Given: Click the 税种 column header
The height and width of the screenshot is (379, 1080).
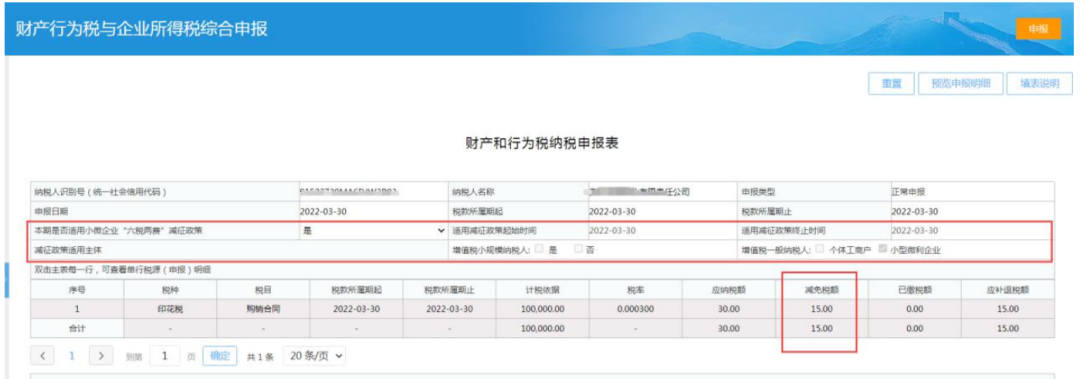Looking at the screenshot, I should 169,290.
